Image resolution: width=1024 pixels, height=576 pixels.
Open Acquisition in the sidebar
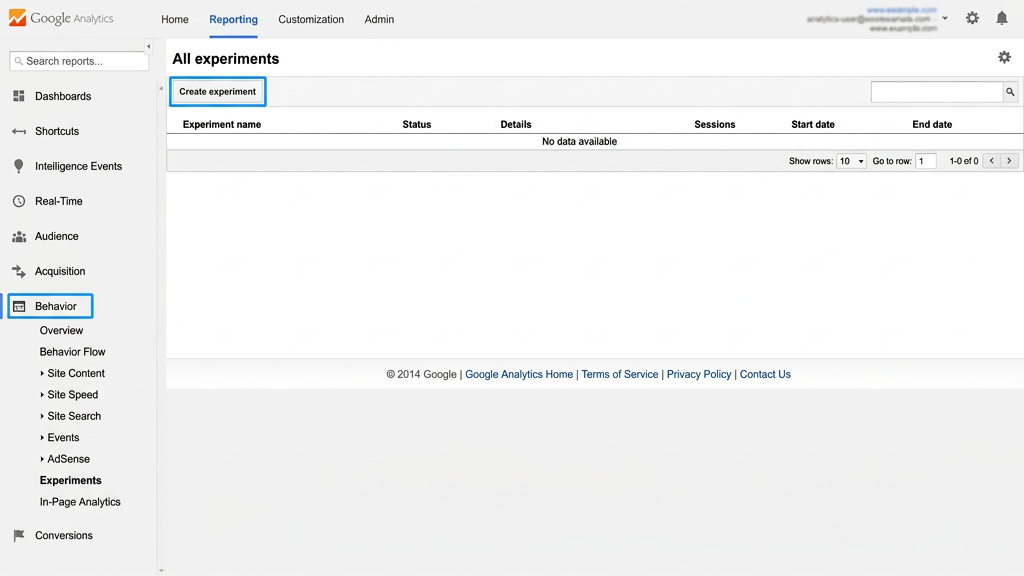(60, 272)
